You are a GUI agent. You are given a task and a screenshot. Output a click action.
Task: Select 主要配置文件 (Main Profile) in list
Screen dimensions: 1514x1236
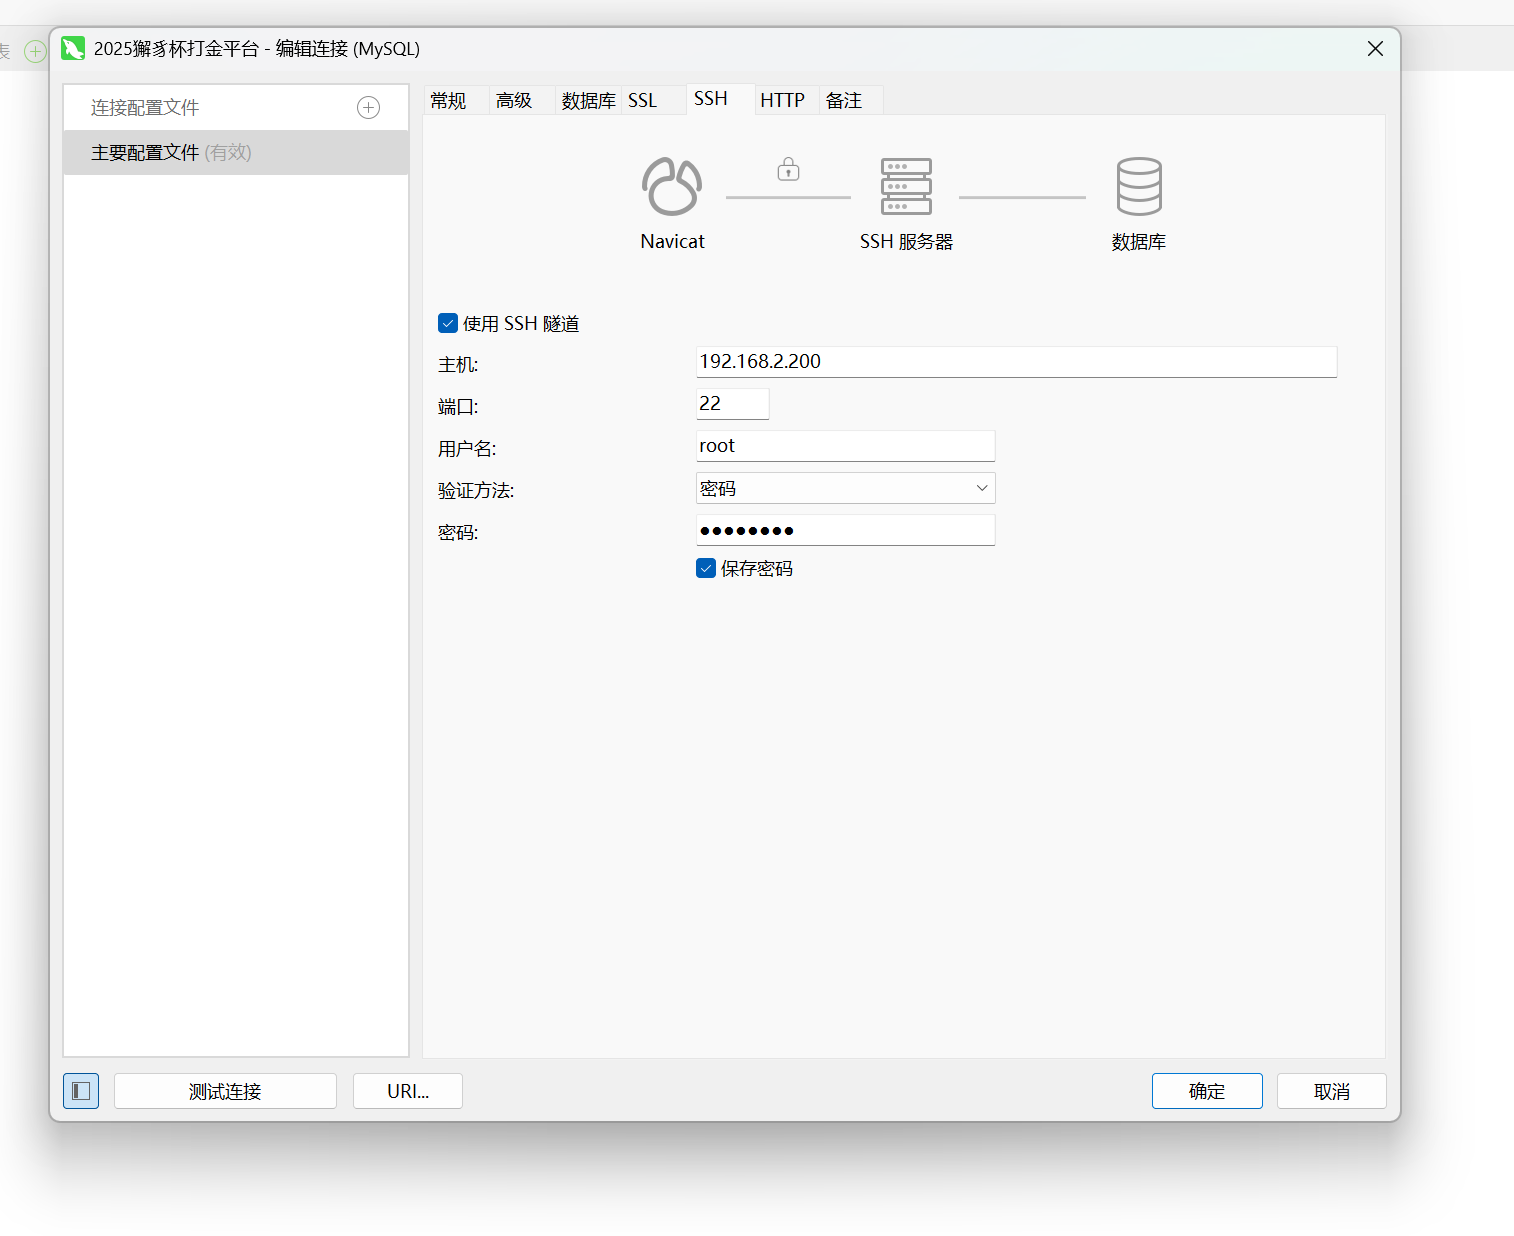pos(236,152)
